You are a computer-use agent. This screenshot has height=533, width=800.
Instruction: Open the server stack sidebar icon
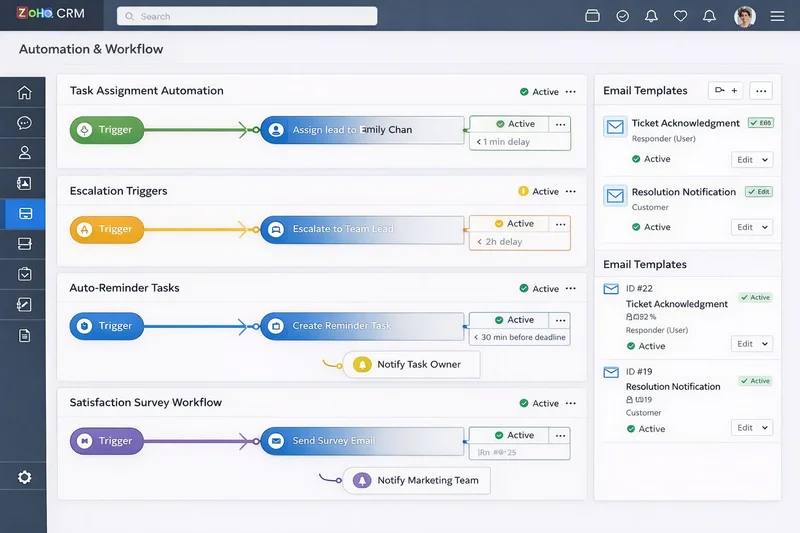click(x=24, y=244)
